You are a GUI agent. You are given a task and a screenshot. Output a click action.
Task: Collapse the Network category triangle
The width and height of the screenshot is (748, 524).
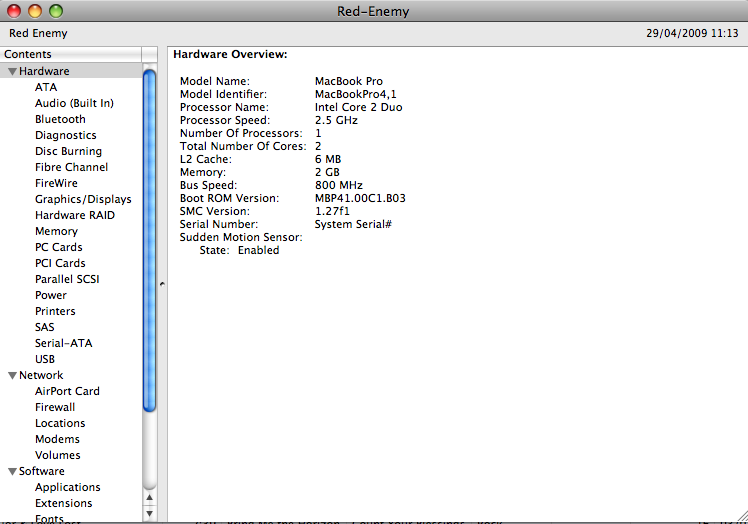[x=12, y=376]
